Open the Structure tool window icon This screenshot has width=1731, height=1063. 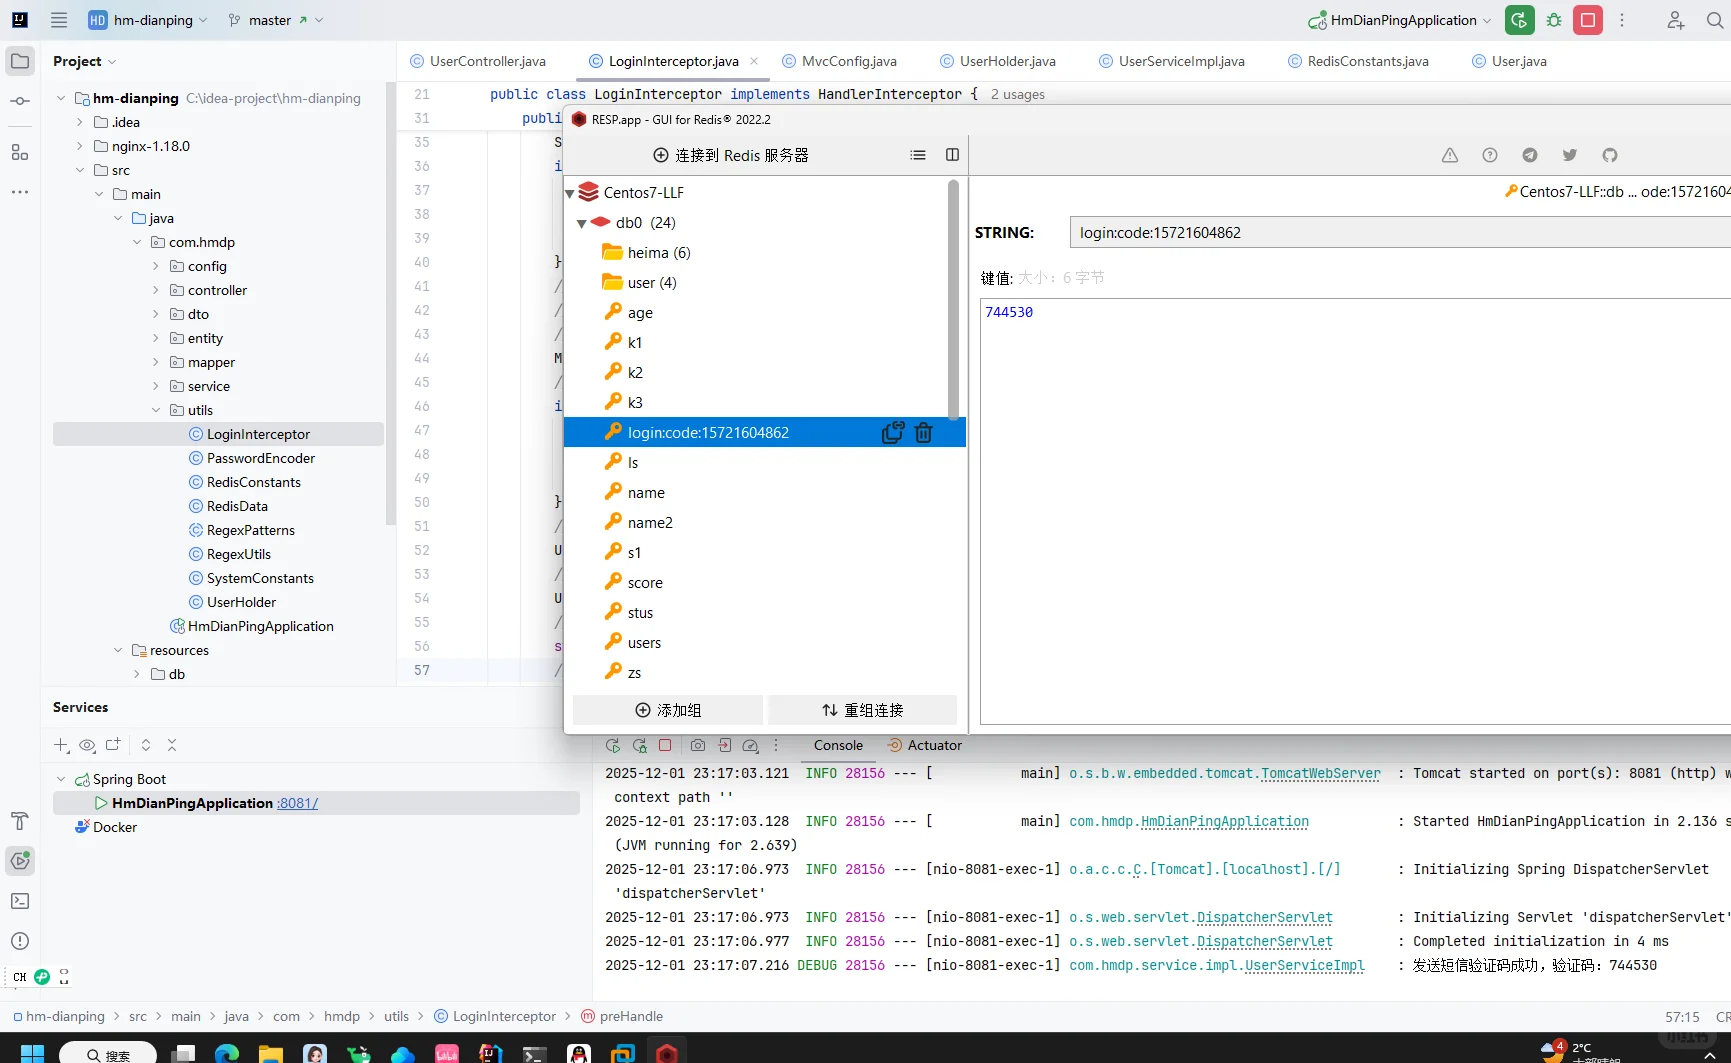20,153
